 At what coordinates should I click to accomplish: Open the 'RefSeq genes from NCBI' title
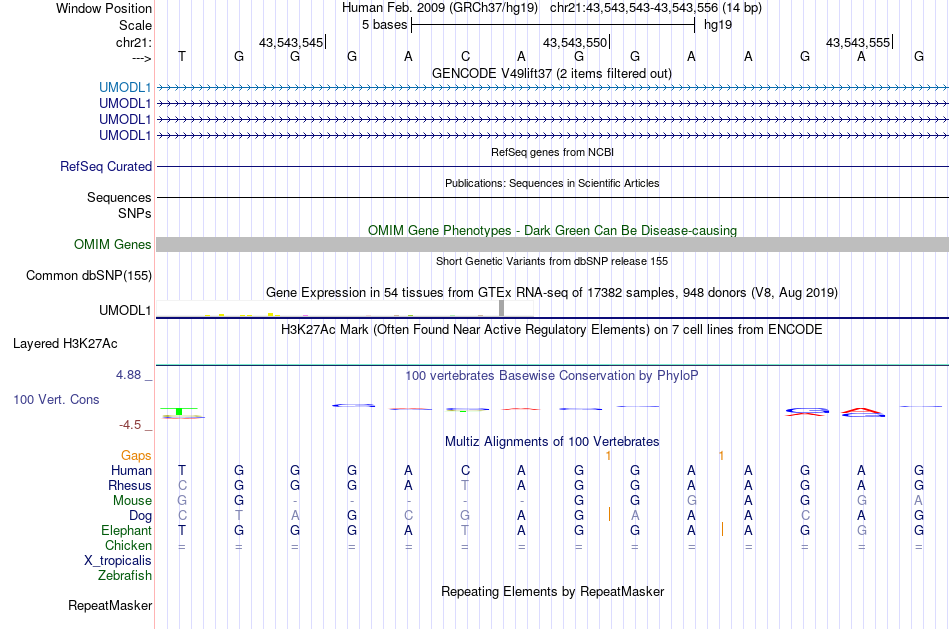(x=552, y=152)
